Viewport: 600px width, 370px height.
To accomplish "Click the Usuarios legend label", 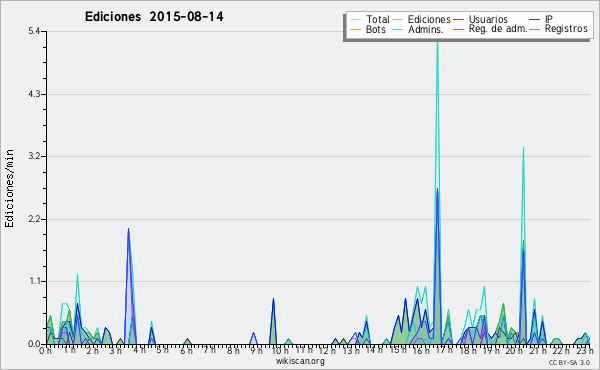I will 488,19.
